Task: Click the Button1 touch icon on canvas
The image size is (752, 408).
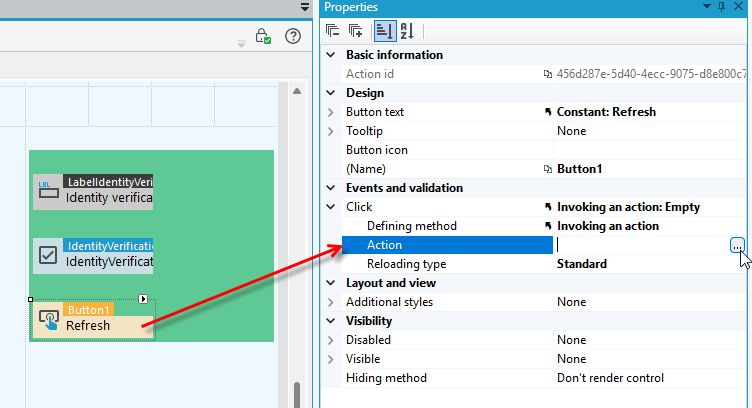Action: (48, 320)
